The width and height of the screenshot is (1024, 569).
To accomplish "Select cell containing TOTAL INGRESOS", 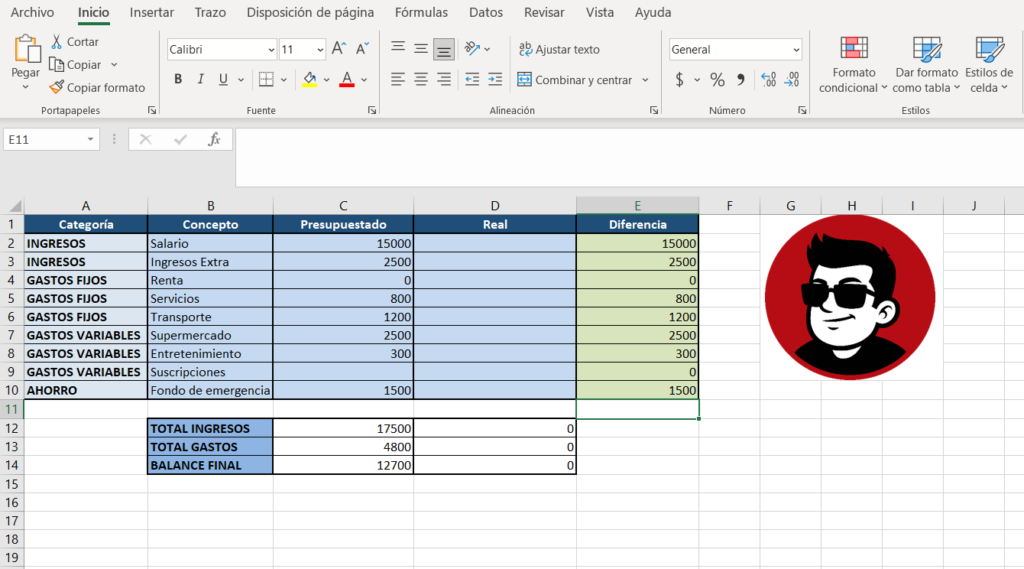I will click(210, 428).
